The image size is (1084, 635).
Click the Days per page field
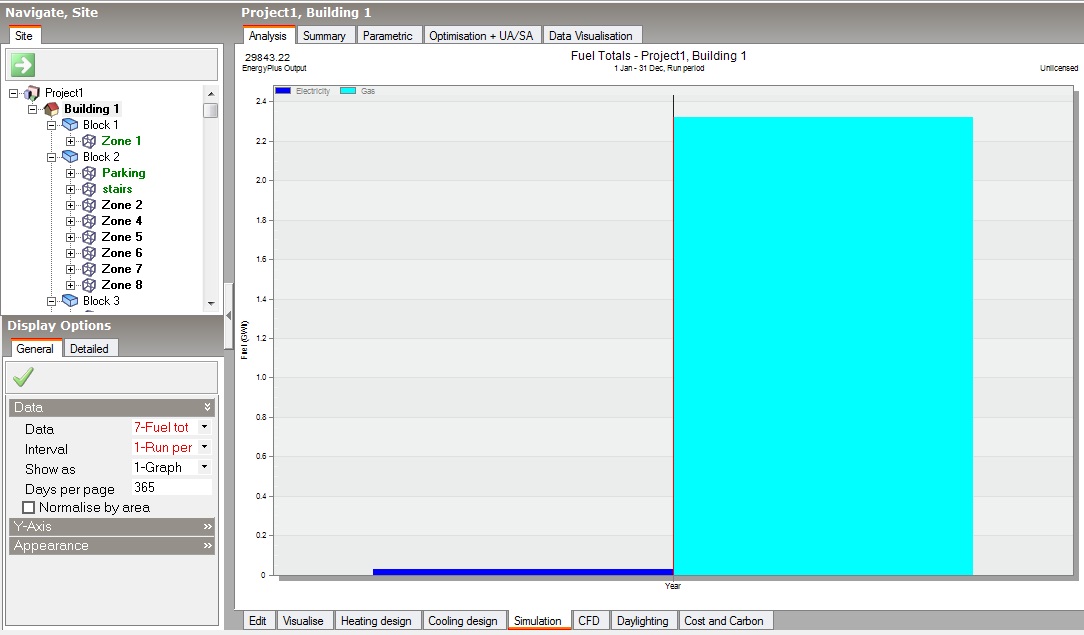pos(171,487)
